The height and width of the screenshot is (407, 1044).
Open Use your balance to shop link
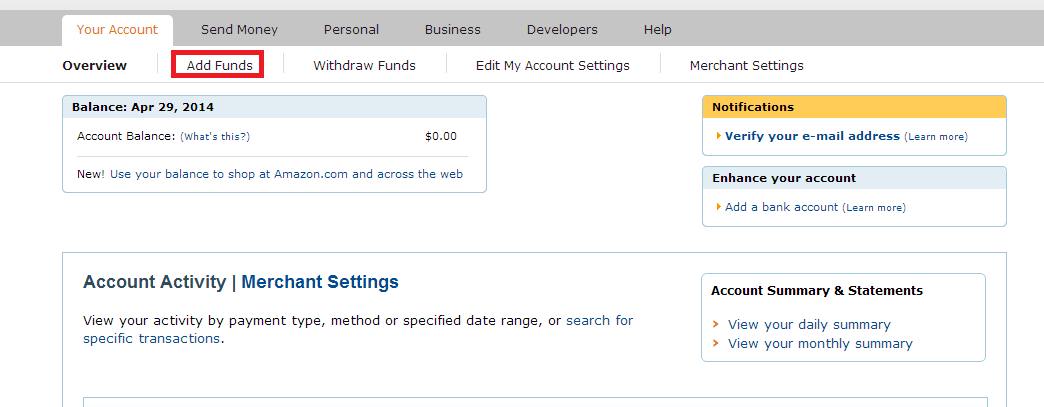[286, 175]
